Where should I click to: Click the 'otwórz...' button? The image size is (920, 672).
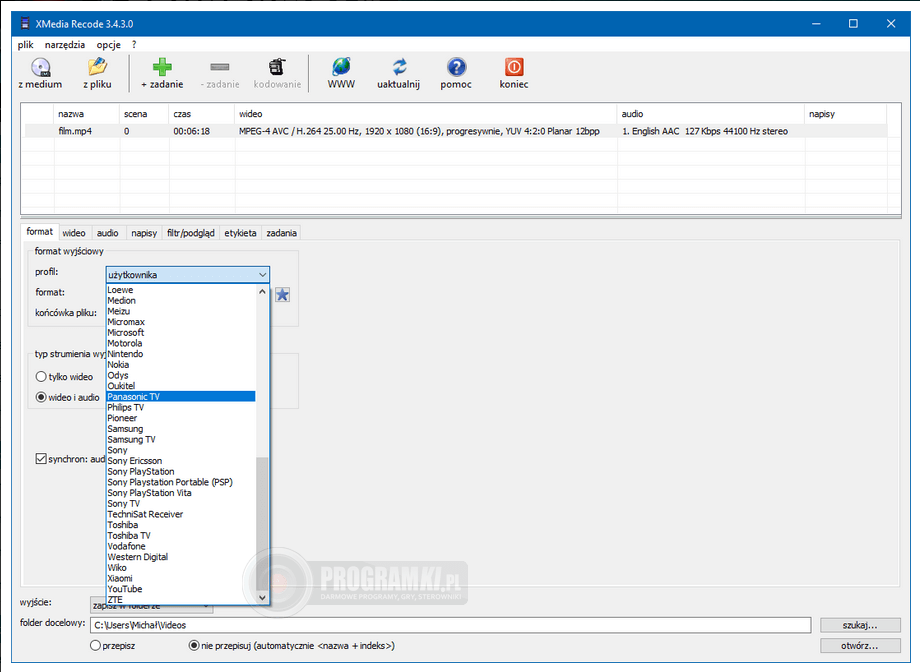860,646
